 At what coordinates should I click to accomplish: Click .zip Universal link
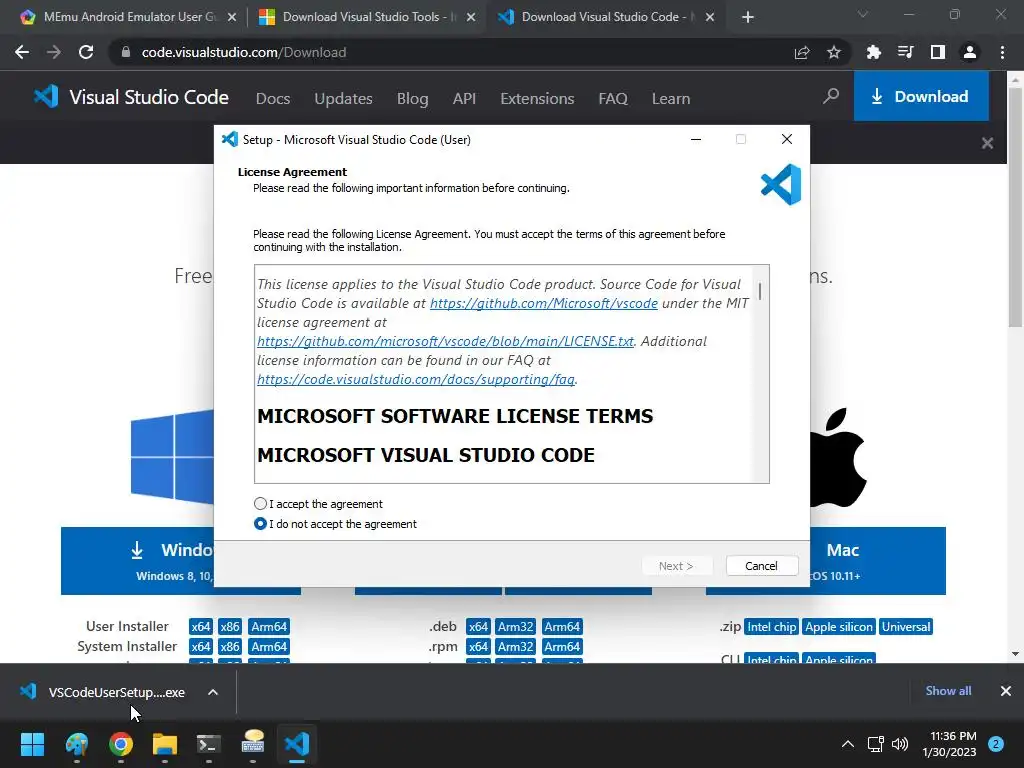(906, 626)
